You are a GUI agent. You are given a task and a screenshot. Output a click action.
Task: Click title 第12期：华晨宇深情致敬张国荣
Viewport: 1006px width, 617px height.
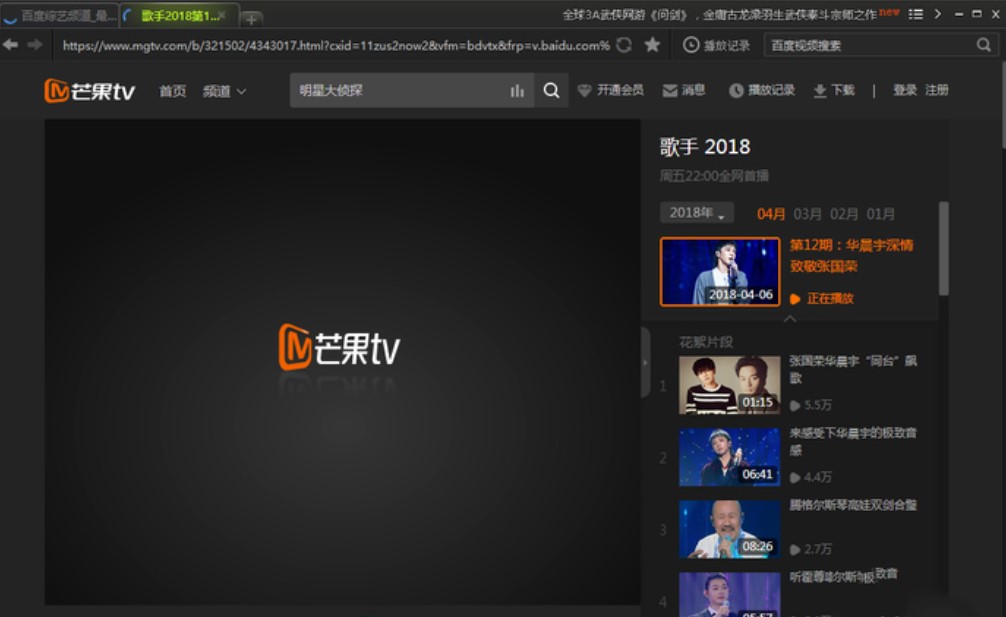tap(851, 255)
